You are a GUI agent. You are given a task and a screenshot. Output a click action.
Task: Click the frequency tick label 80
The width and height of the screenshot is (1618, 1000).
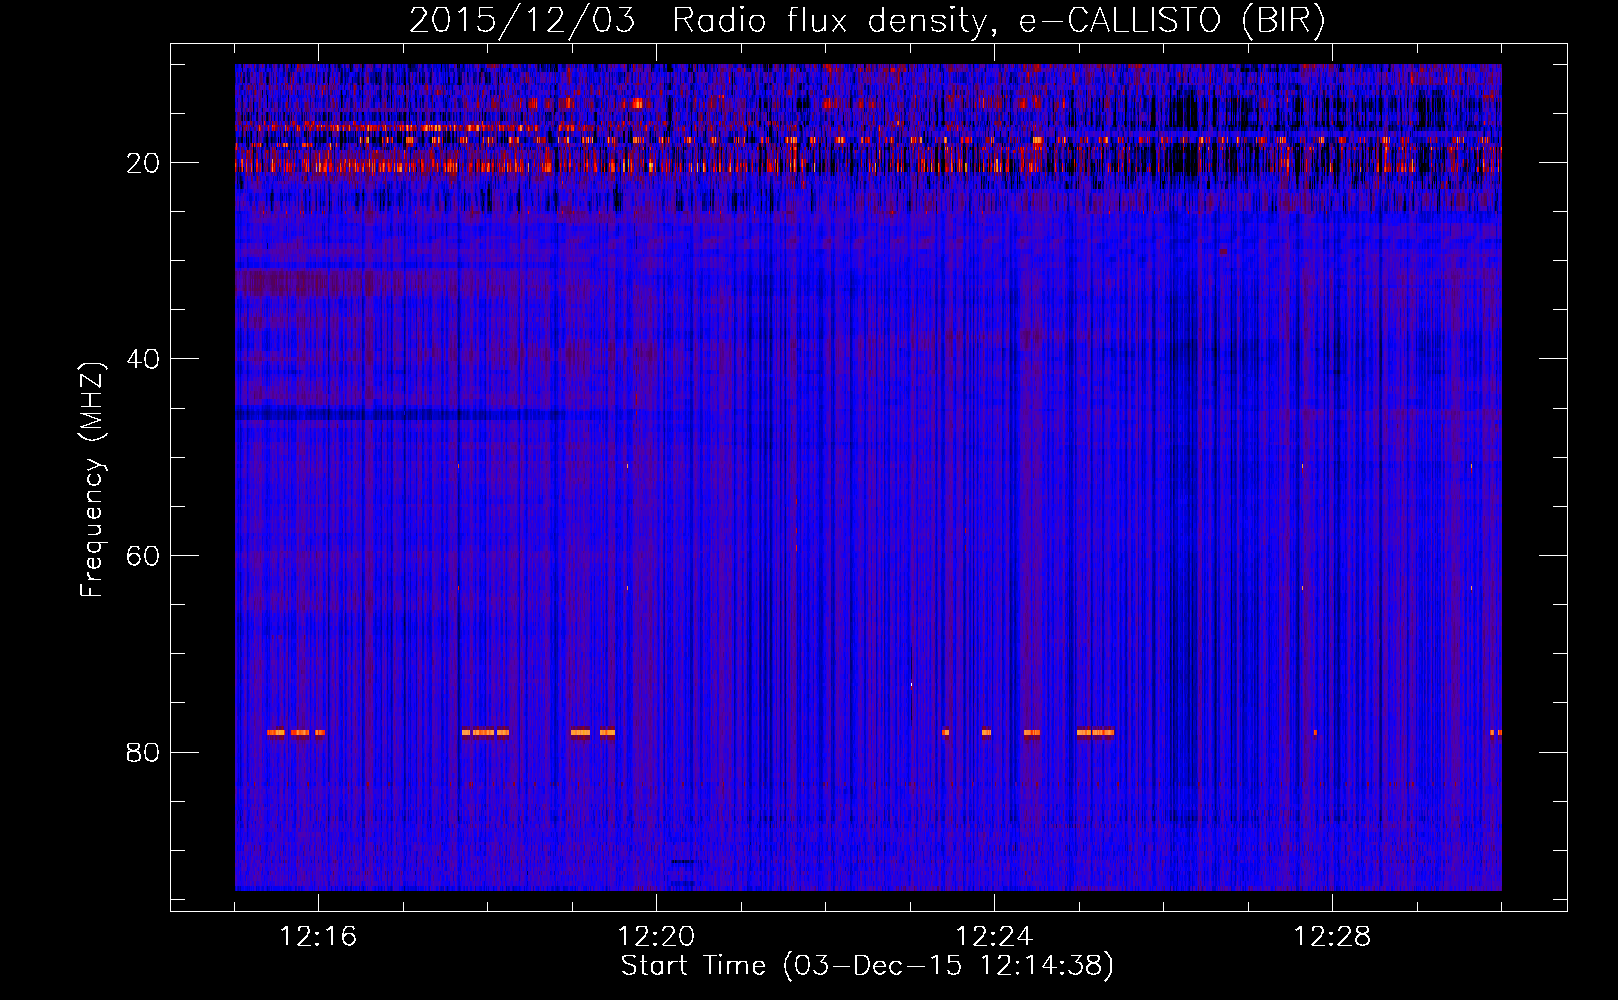point(144,752)
